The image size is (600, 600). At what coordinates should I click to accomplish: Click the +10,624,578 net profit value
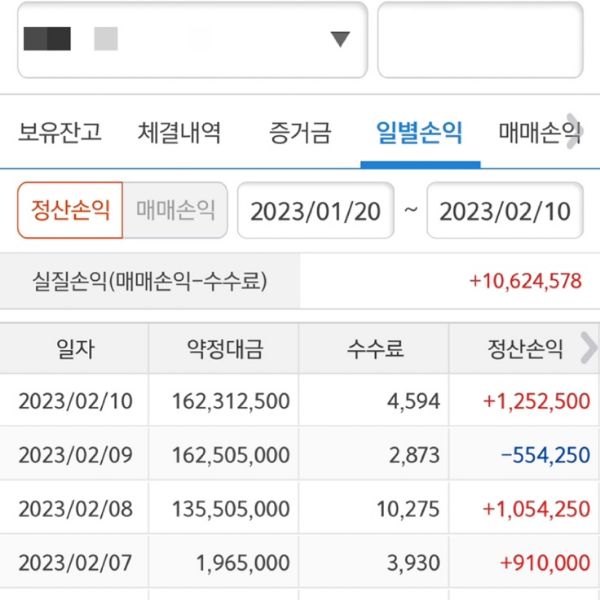click(525, 281)
